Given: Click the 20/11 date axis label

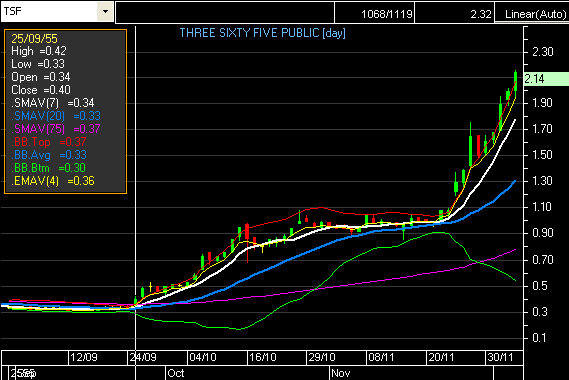Looking at the screenshot, I should (x=441, y=357).
